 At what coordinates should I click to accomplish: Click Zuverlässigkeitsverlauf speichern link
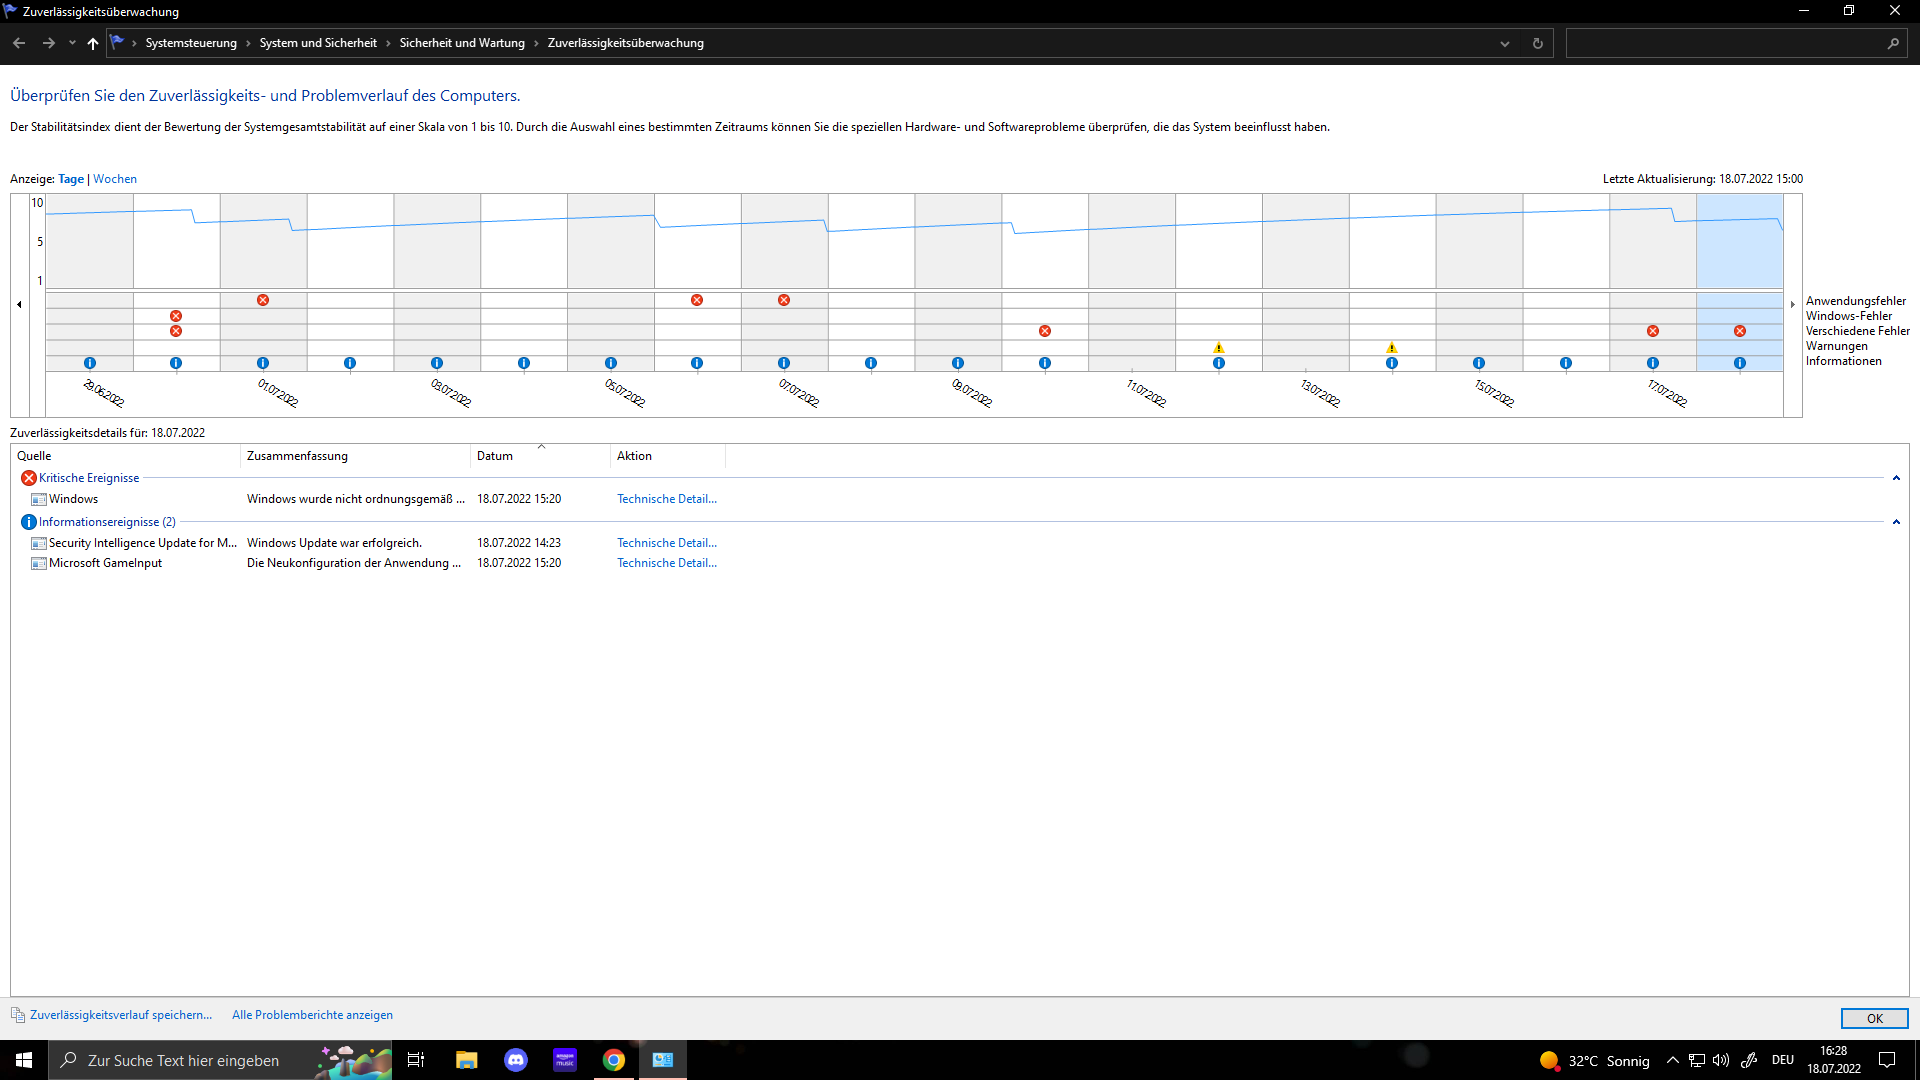(x=120, y=1015)
